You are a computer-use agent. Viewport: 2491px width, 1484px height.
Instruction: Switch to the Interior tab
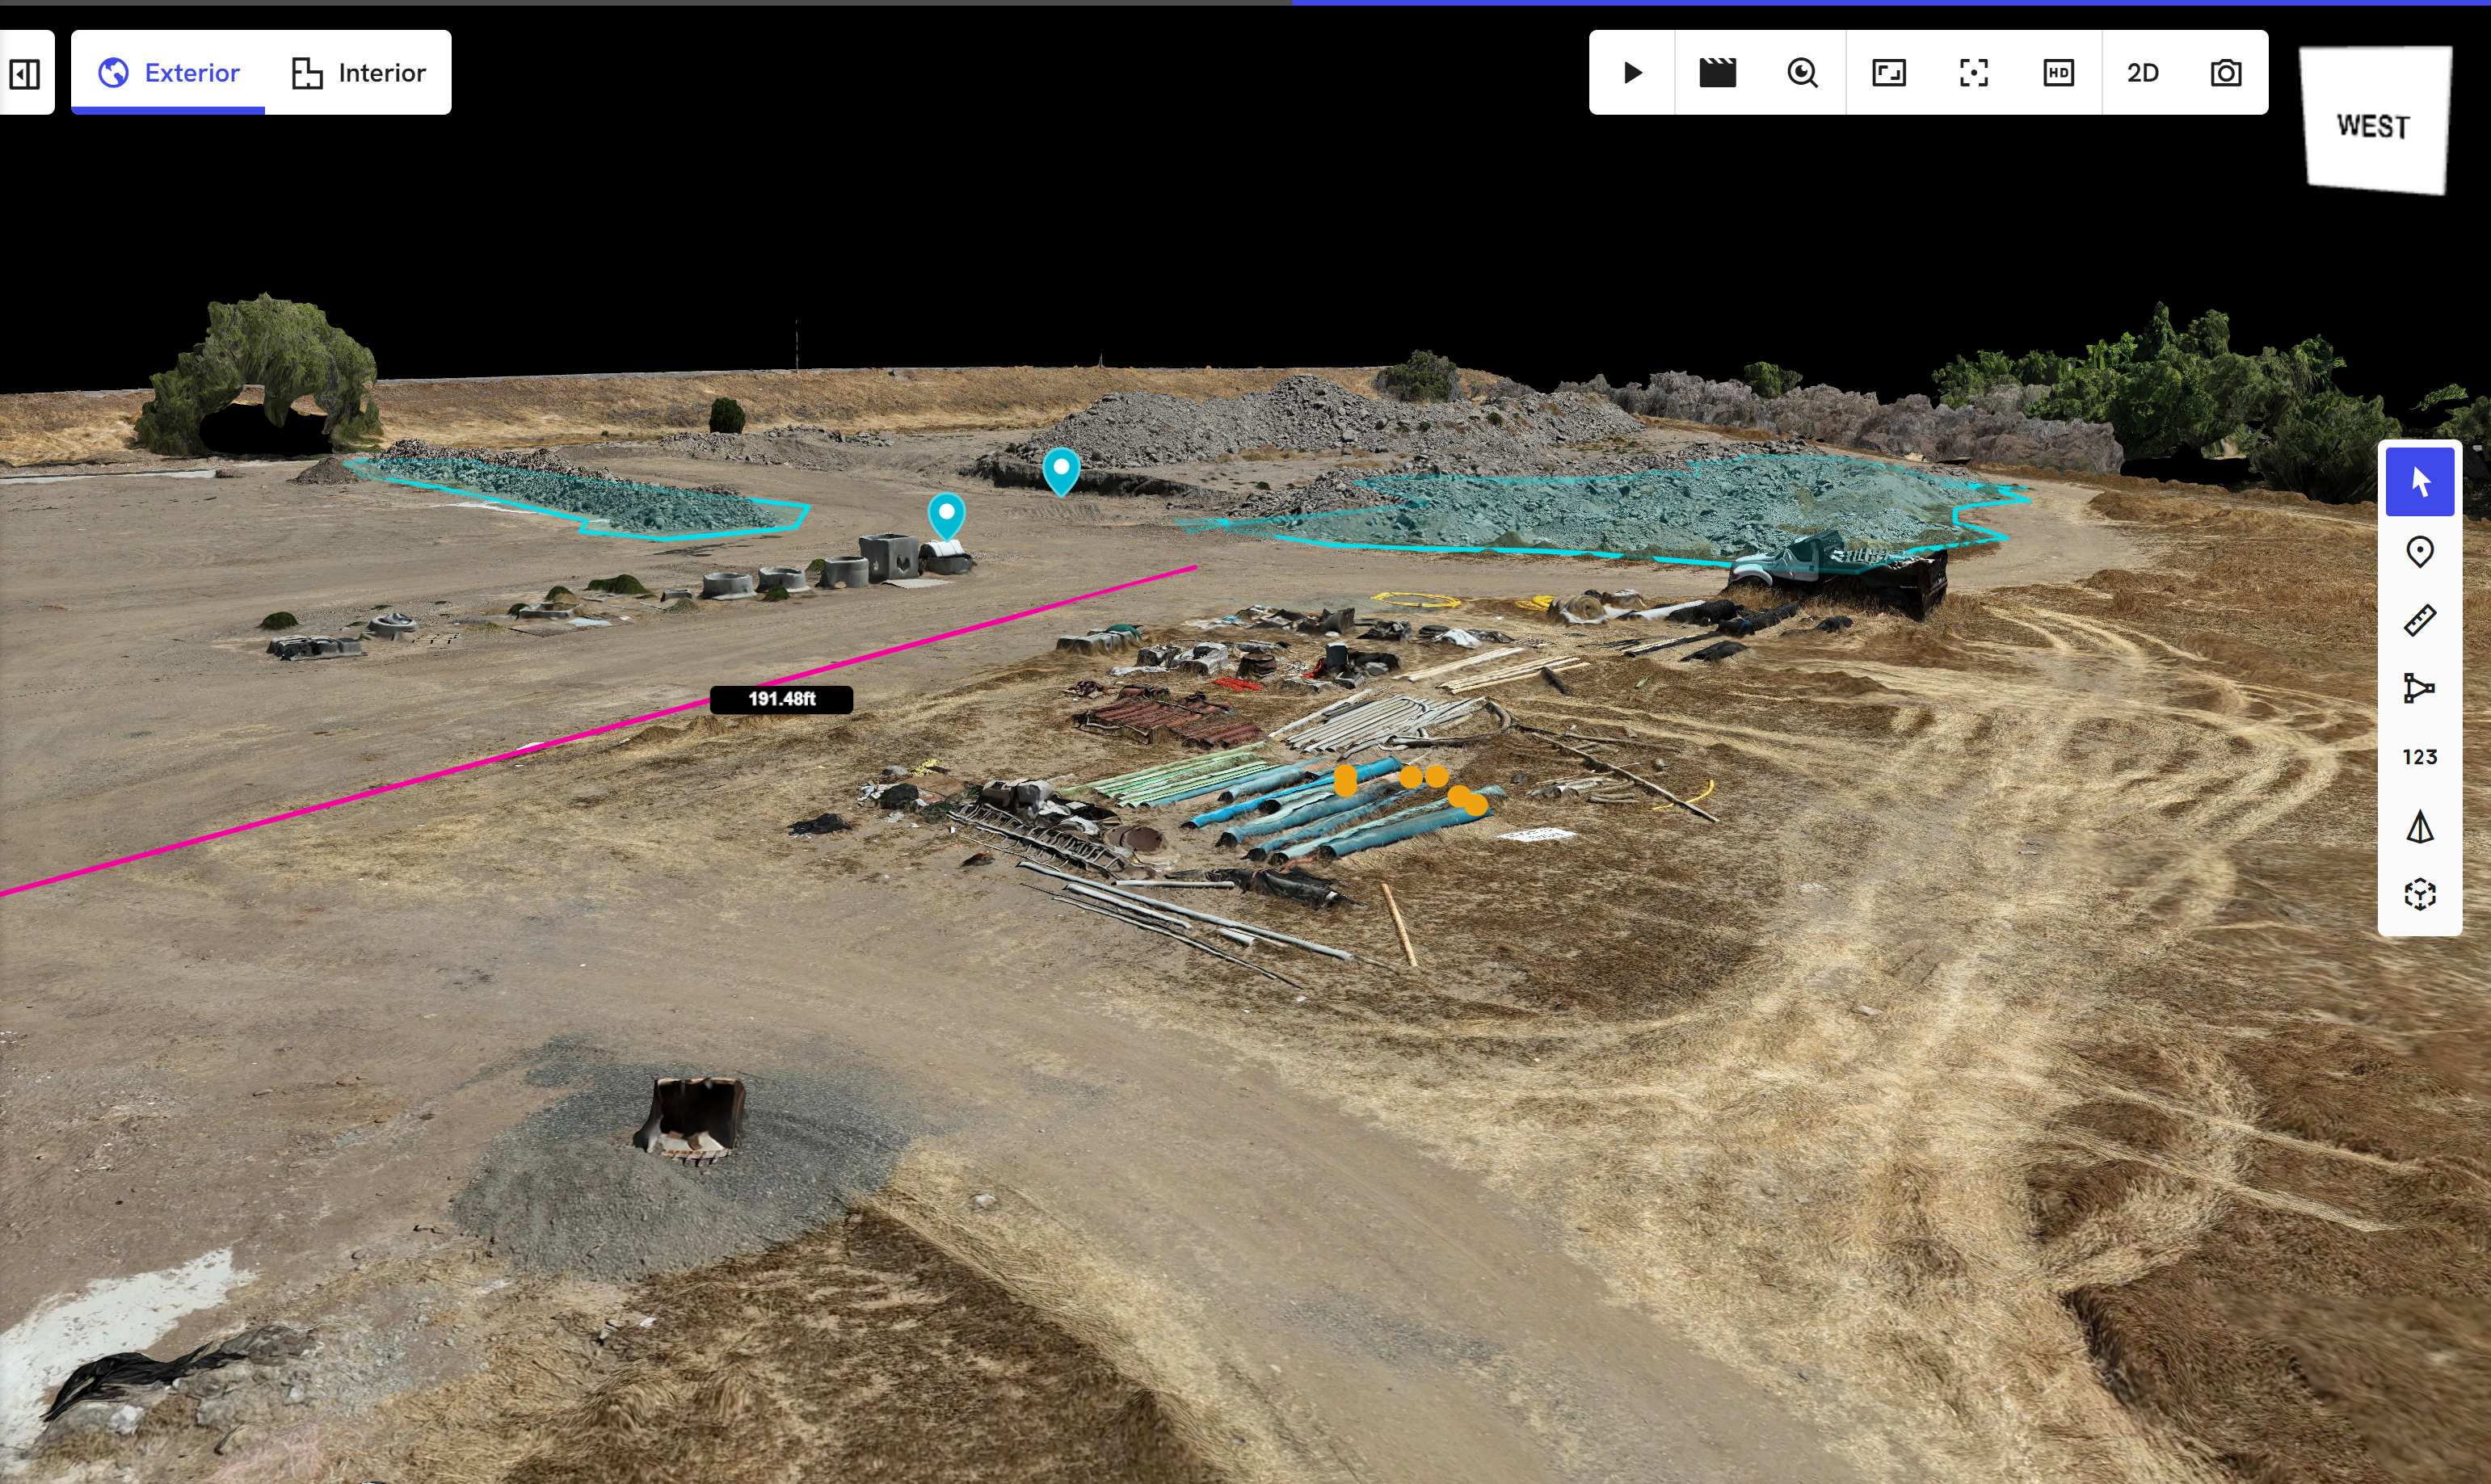pos(358,73)
